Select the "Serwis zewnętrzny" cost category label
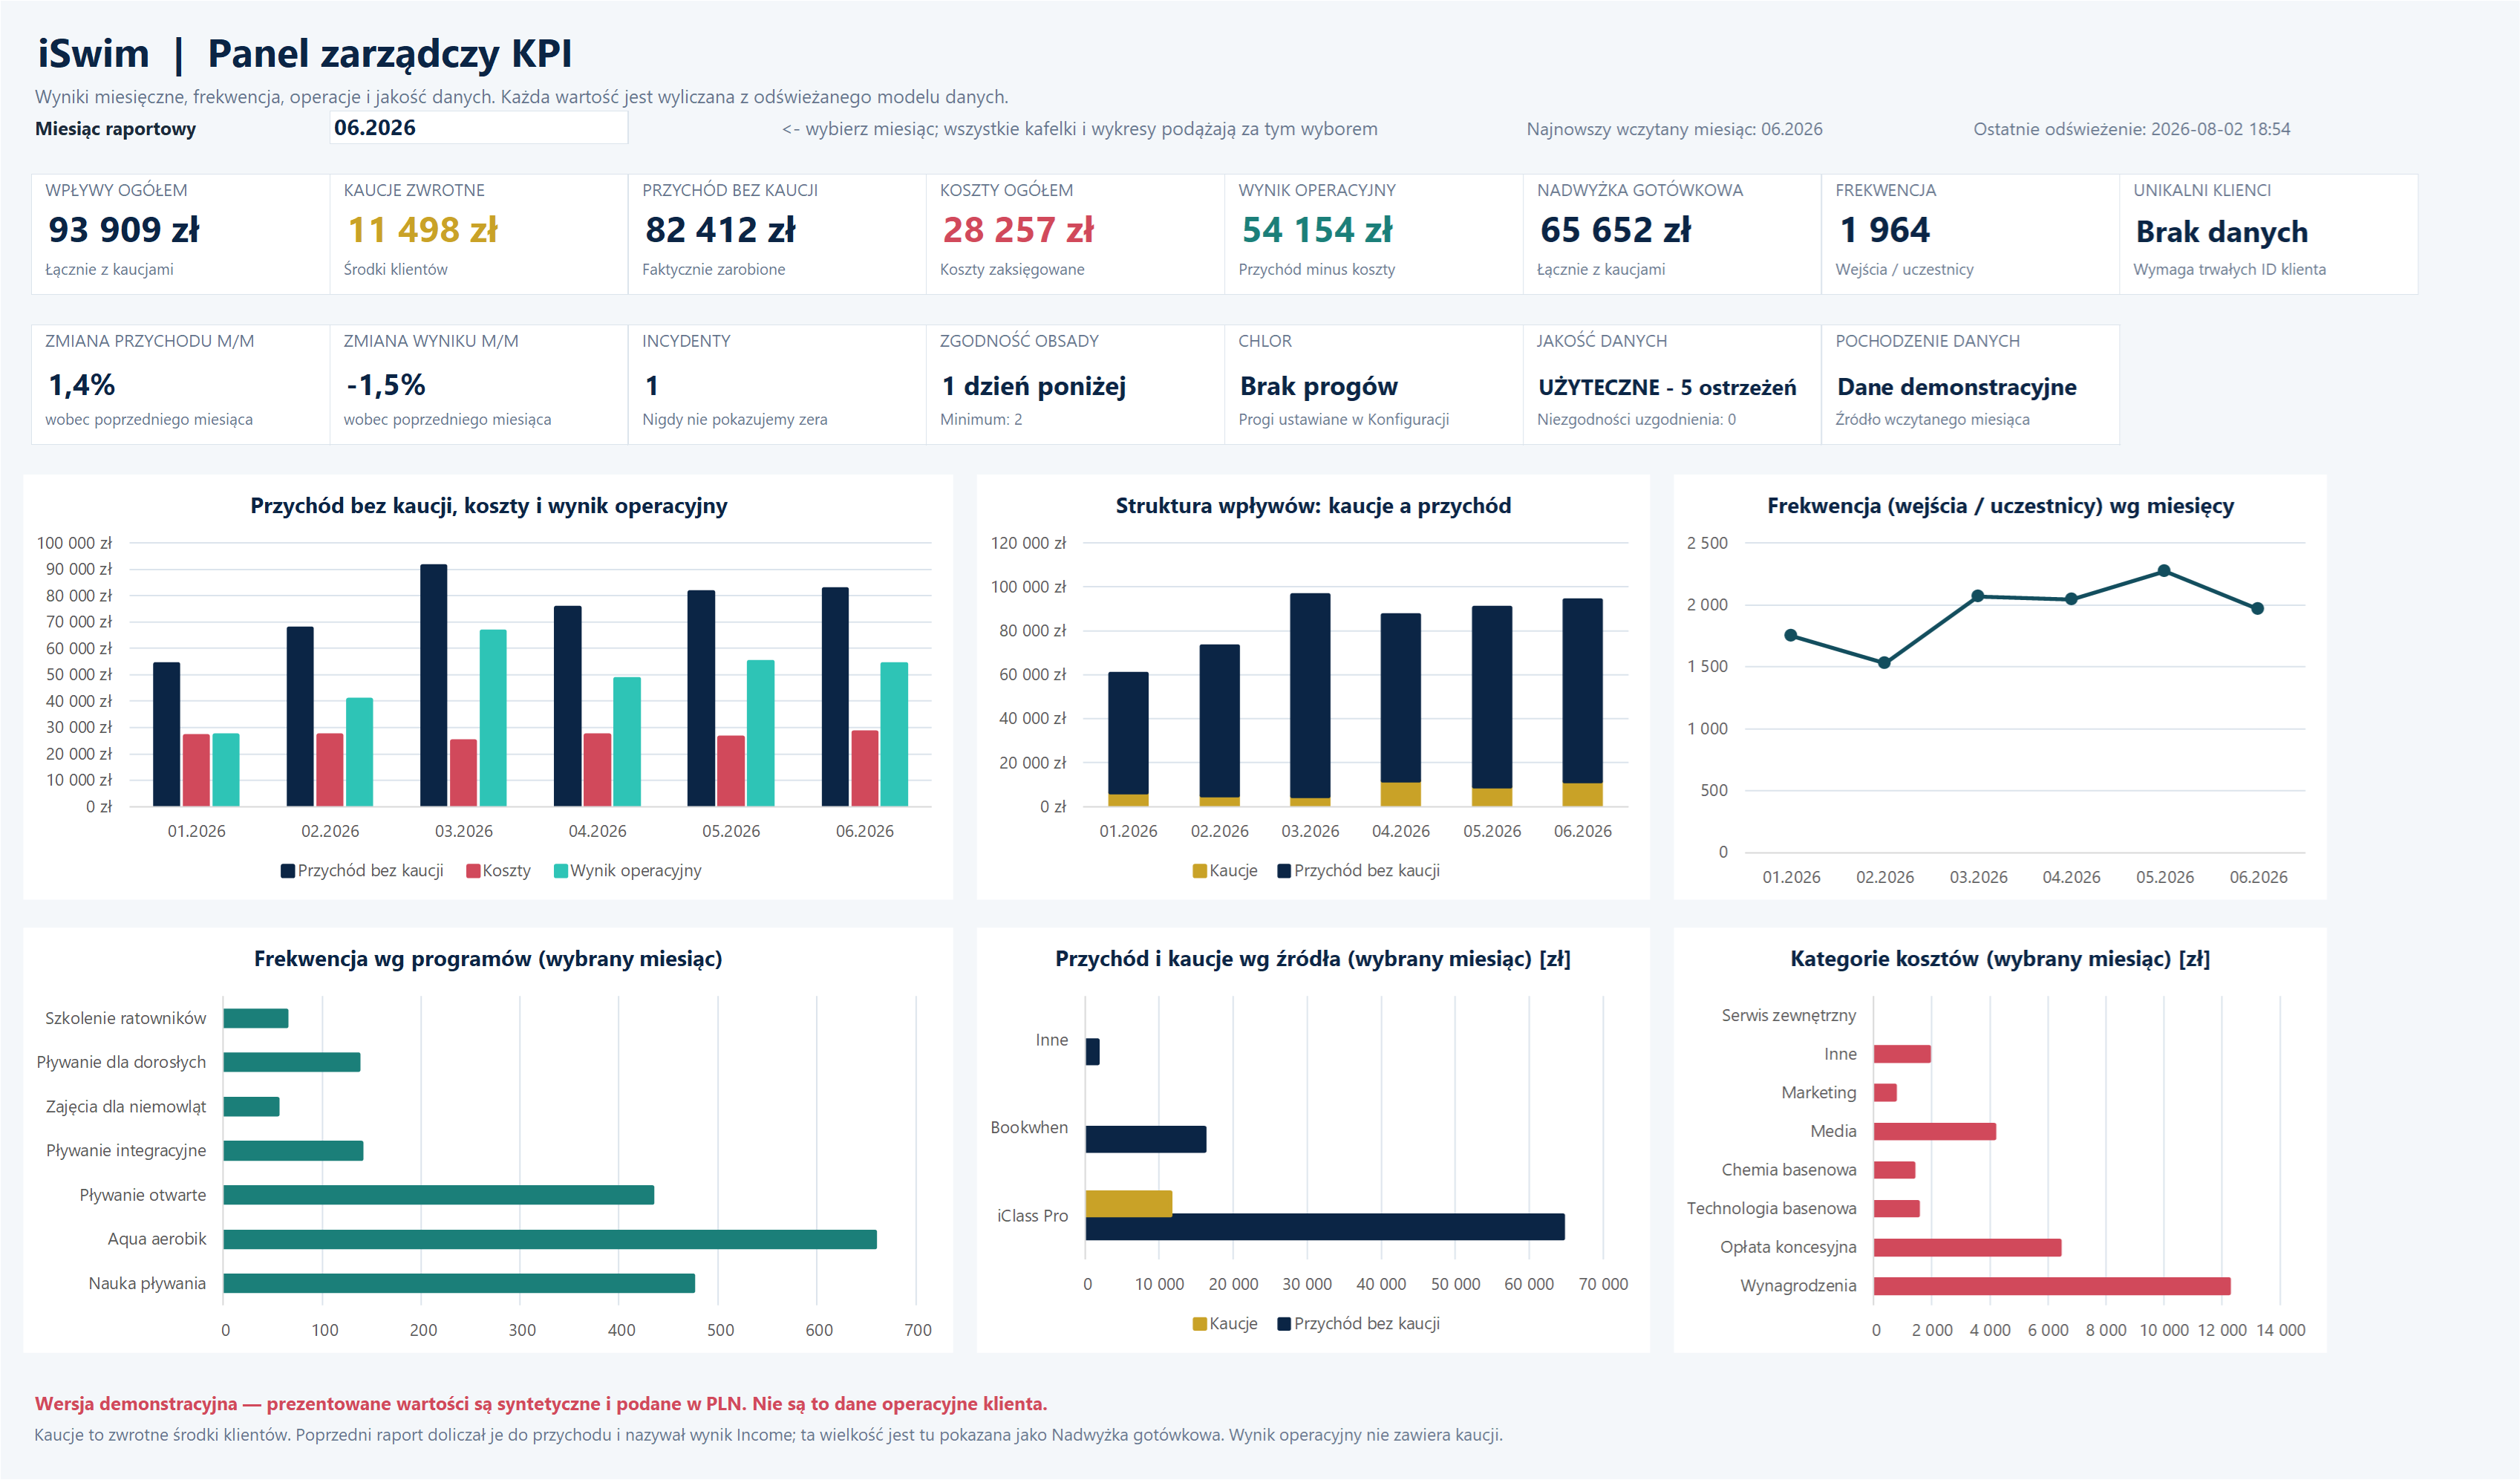This screenshot has width=2520, height=1480. click(1788, 1016)
